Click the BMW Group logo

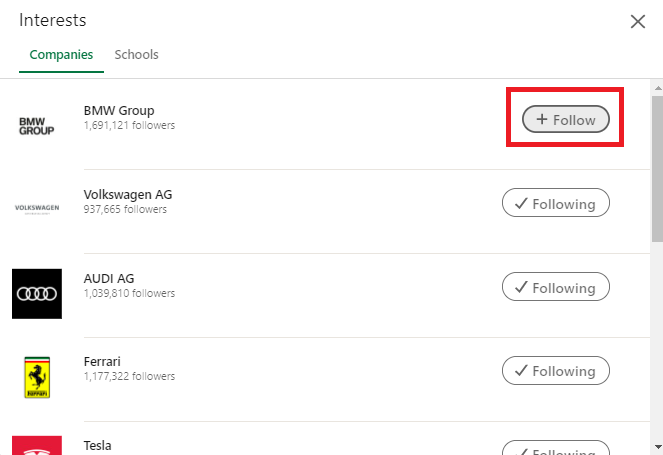point(37,126)
